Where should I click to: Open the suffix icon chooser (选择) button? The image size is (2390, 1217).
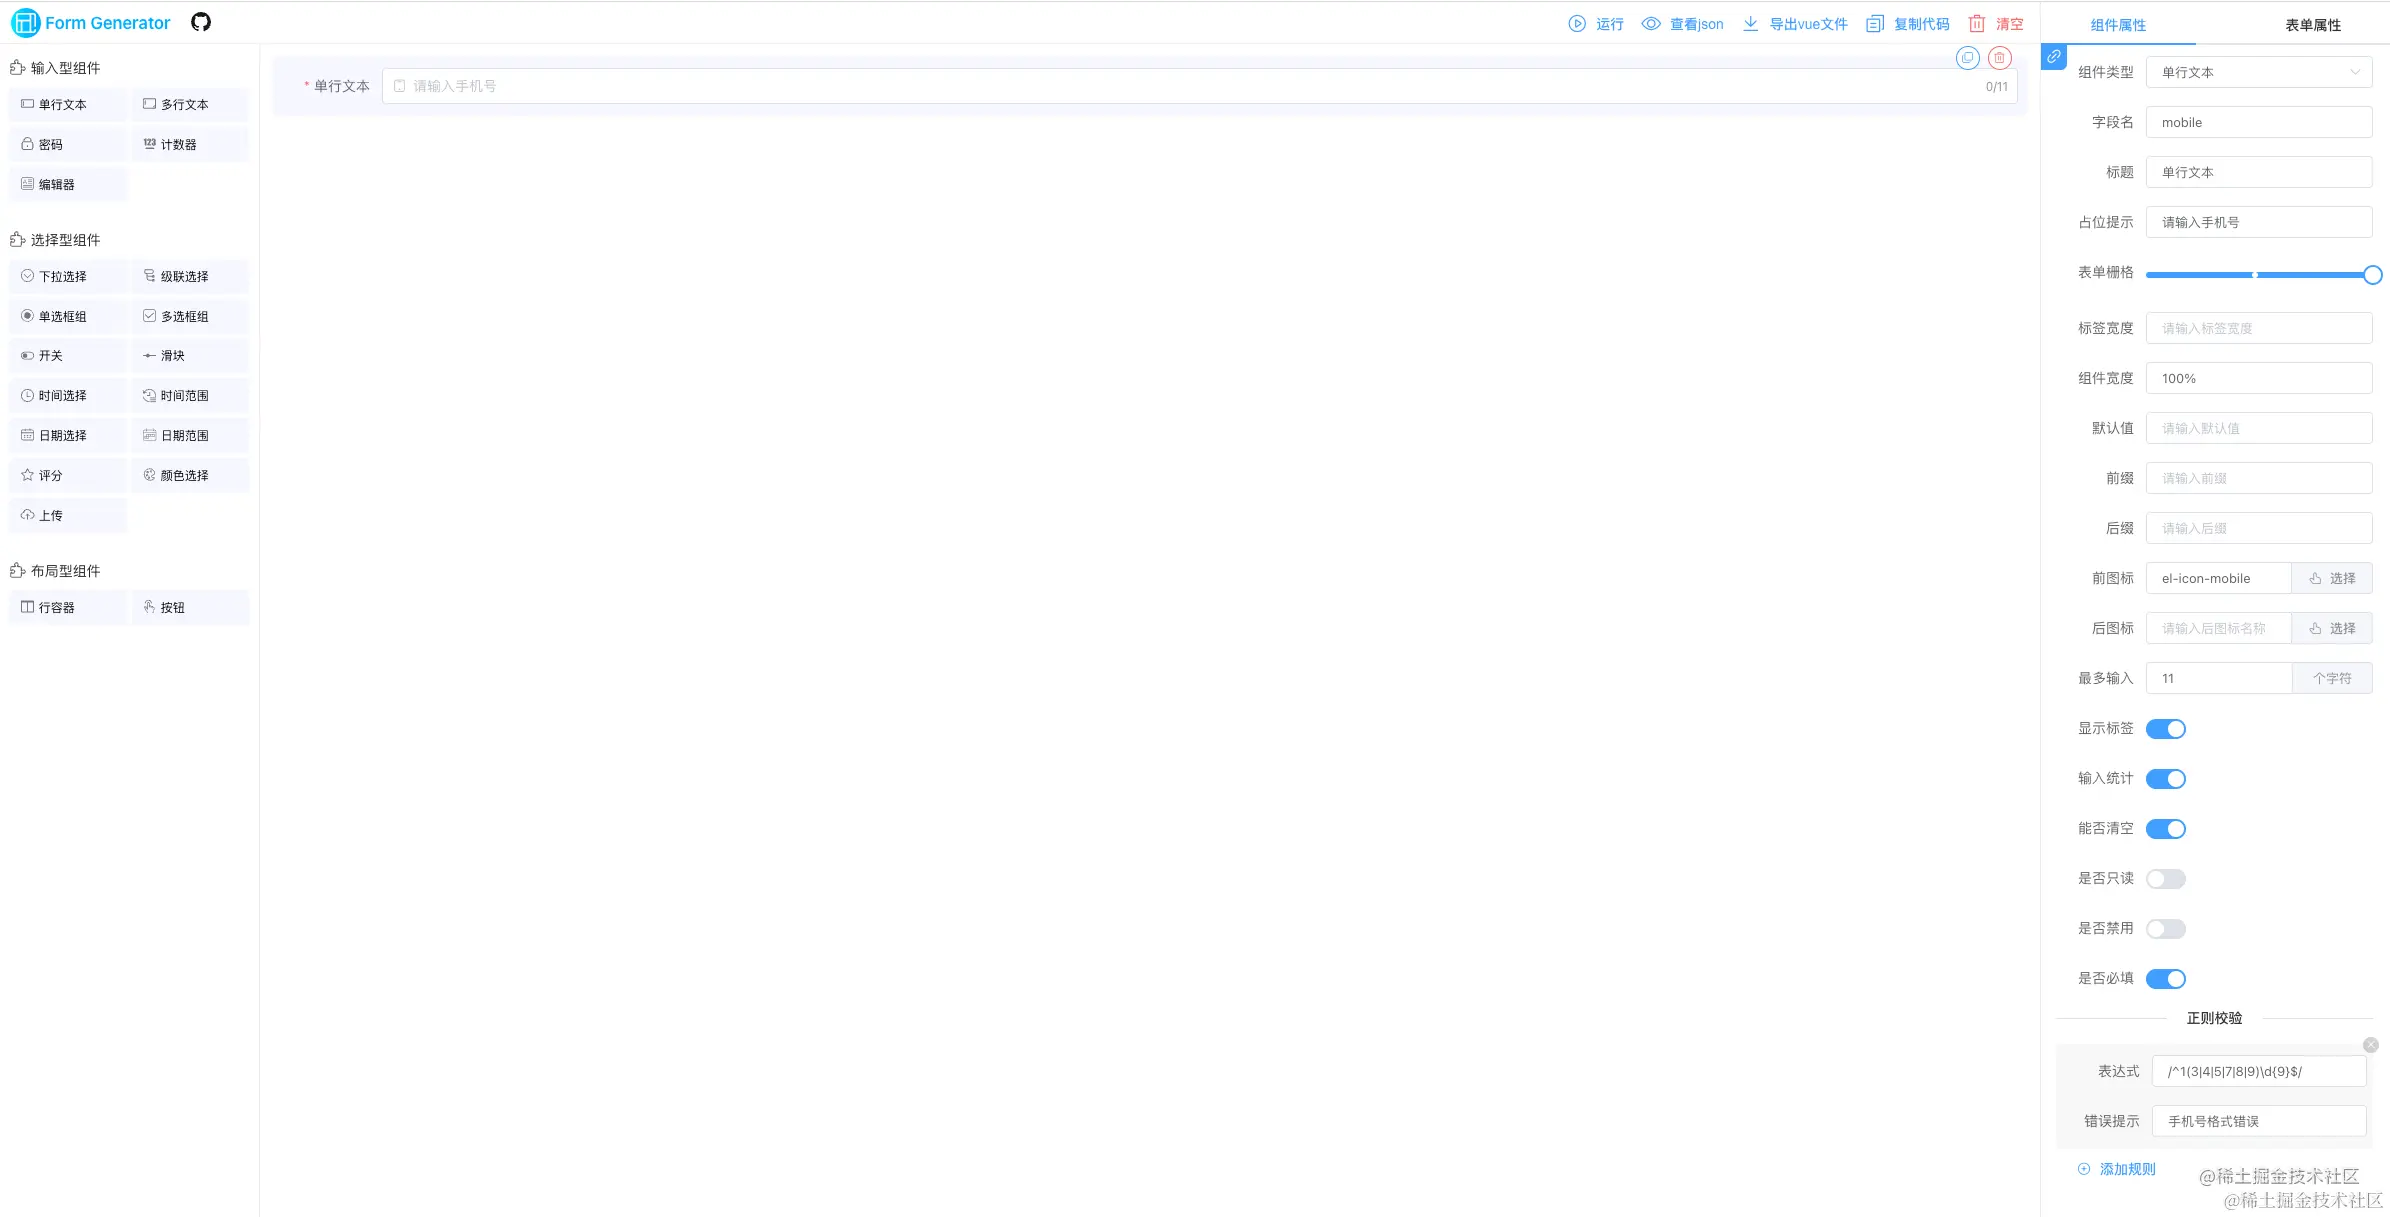pos(2331,628)
